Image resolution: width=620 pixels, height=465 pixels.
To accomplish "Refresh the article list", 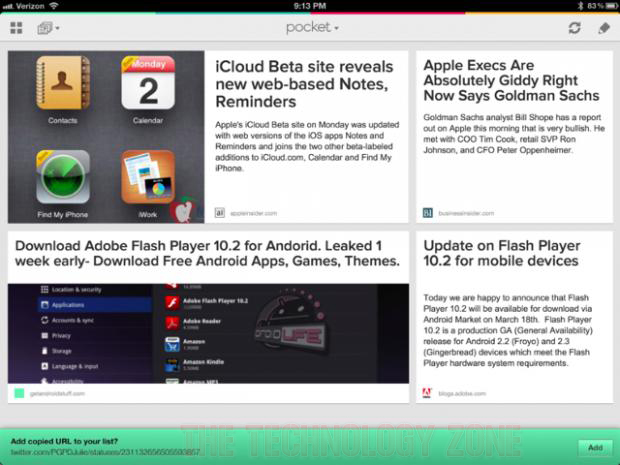I will tap(575, 28).
